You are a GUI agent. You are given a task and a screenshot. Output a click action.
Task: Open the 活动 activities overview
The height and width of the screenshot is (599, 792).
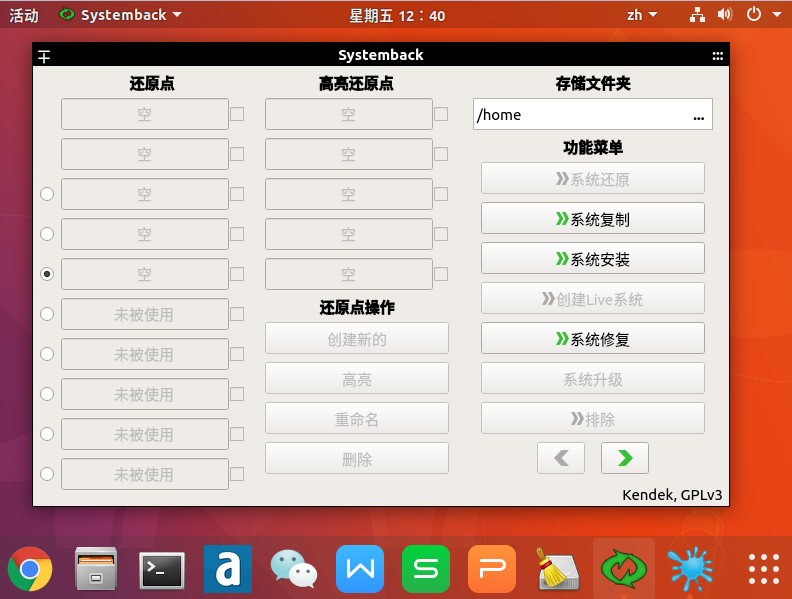24,15
